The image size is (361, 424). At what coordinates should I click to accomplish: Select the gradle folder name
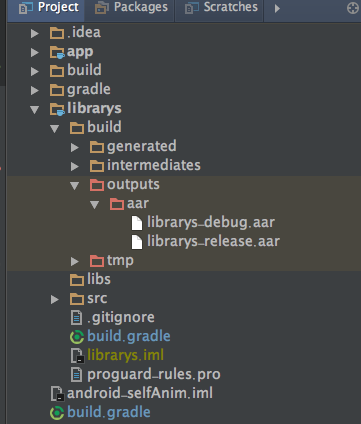point(89,89)
